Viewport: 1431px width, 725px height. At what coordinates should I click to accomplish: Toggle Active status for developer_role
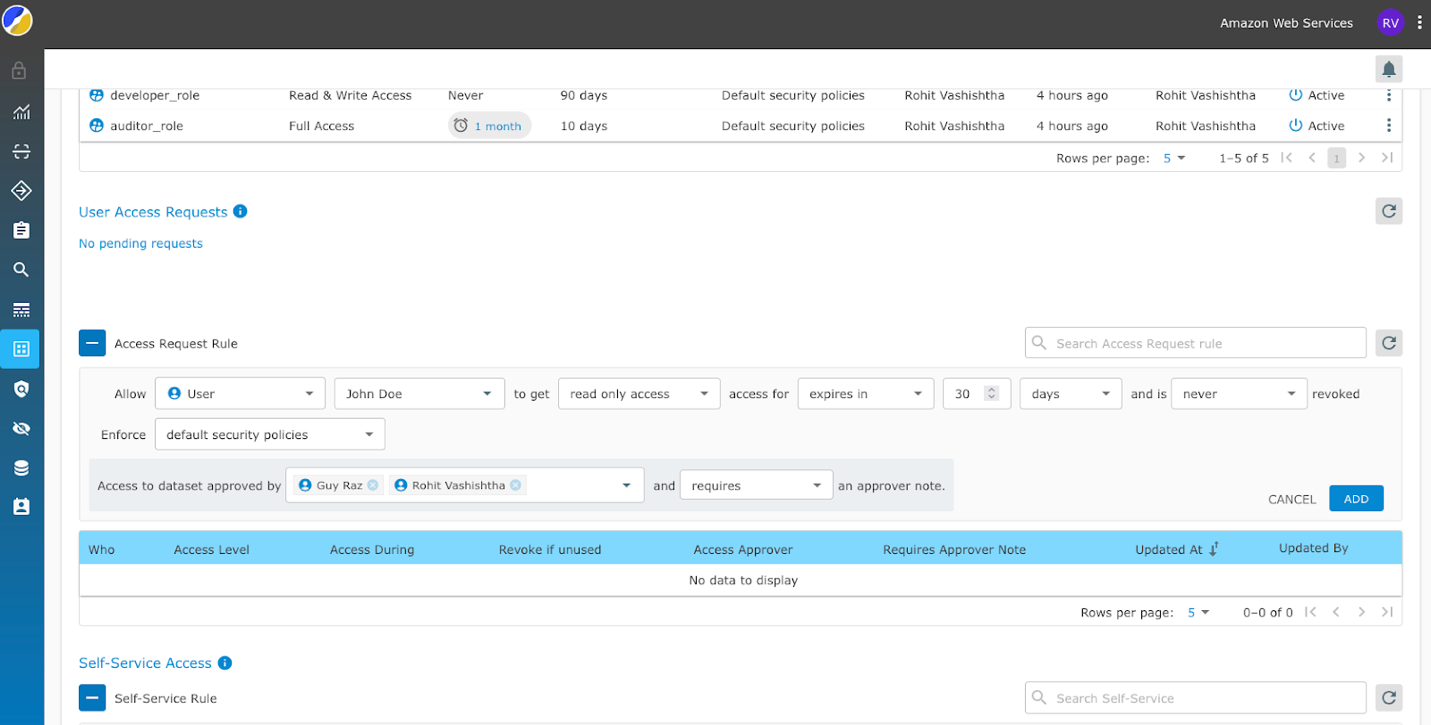click(1295, 95)
